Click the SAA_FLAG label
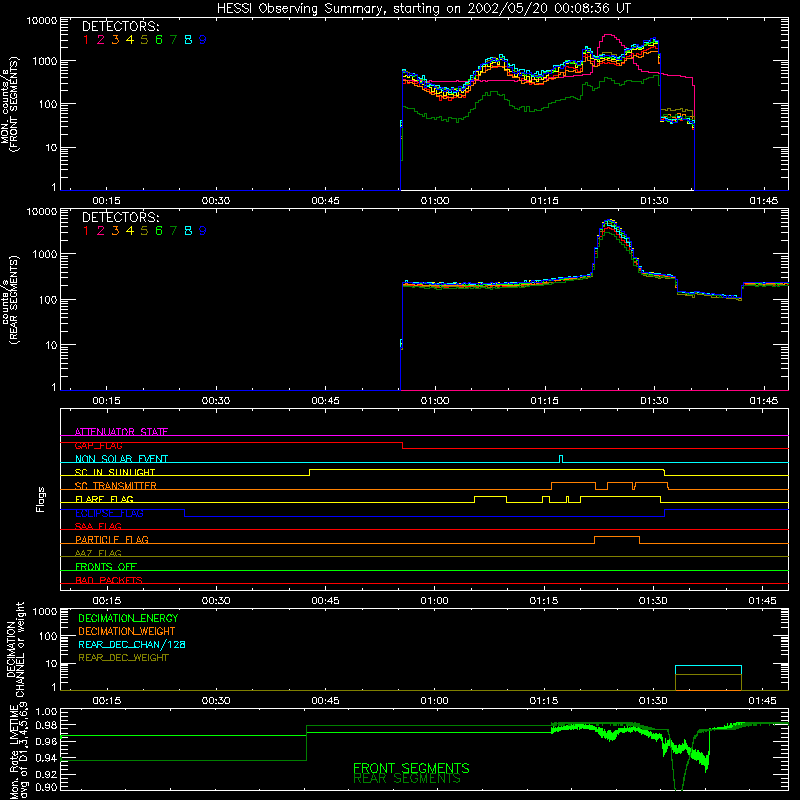 pyautogui.click(x=98, y=526)
